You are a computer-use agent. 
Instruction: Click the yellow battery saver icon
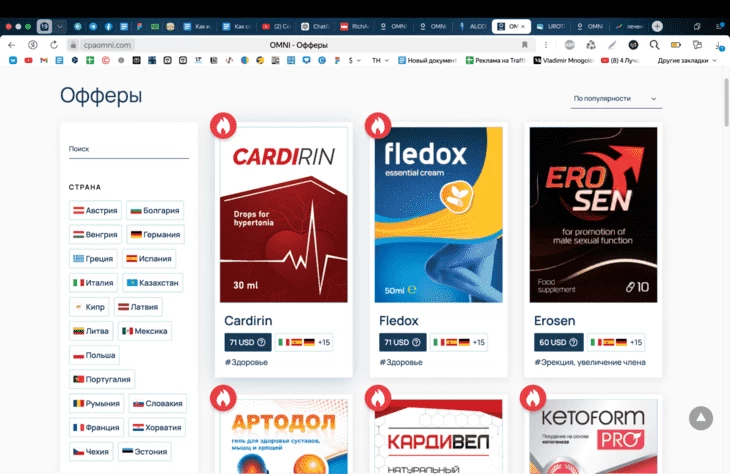(676, 45)
